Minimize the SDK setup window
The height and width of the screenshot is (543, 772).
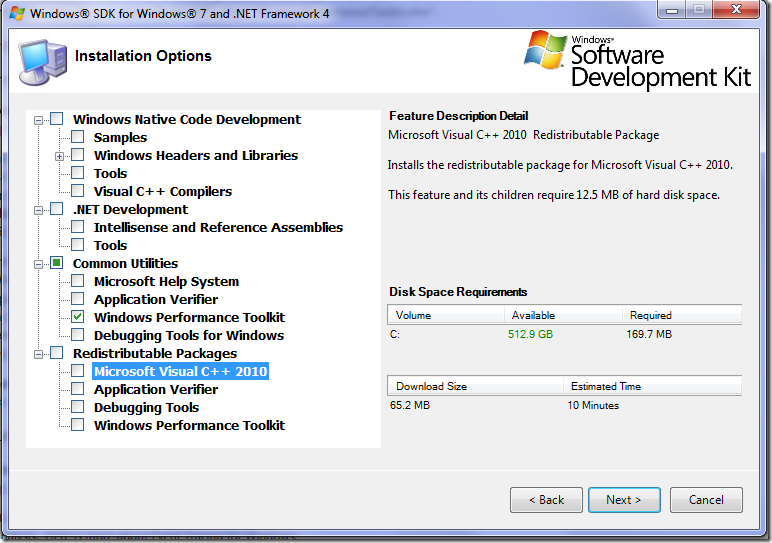672,9
